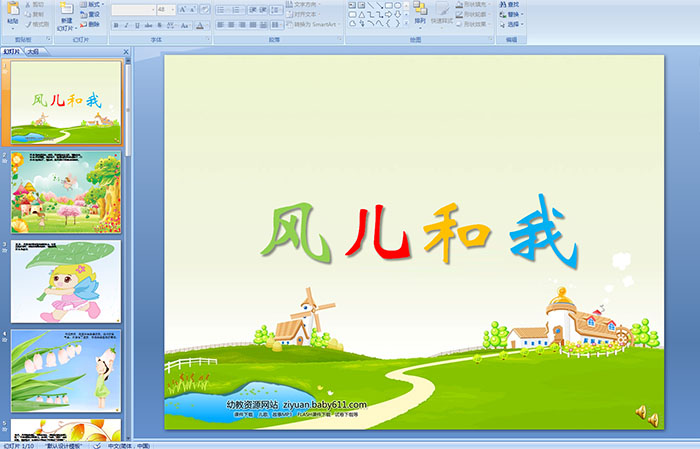Click the Copy (复制) icon
Image resolution: width=700 pixels, height=449 pixels.
[x=28, y=14]
